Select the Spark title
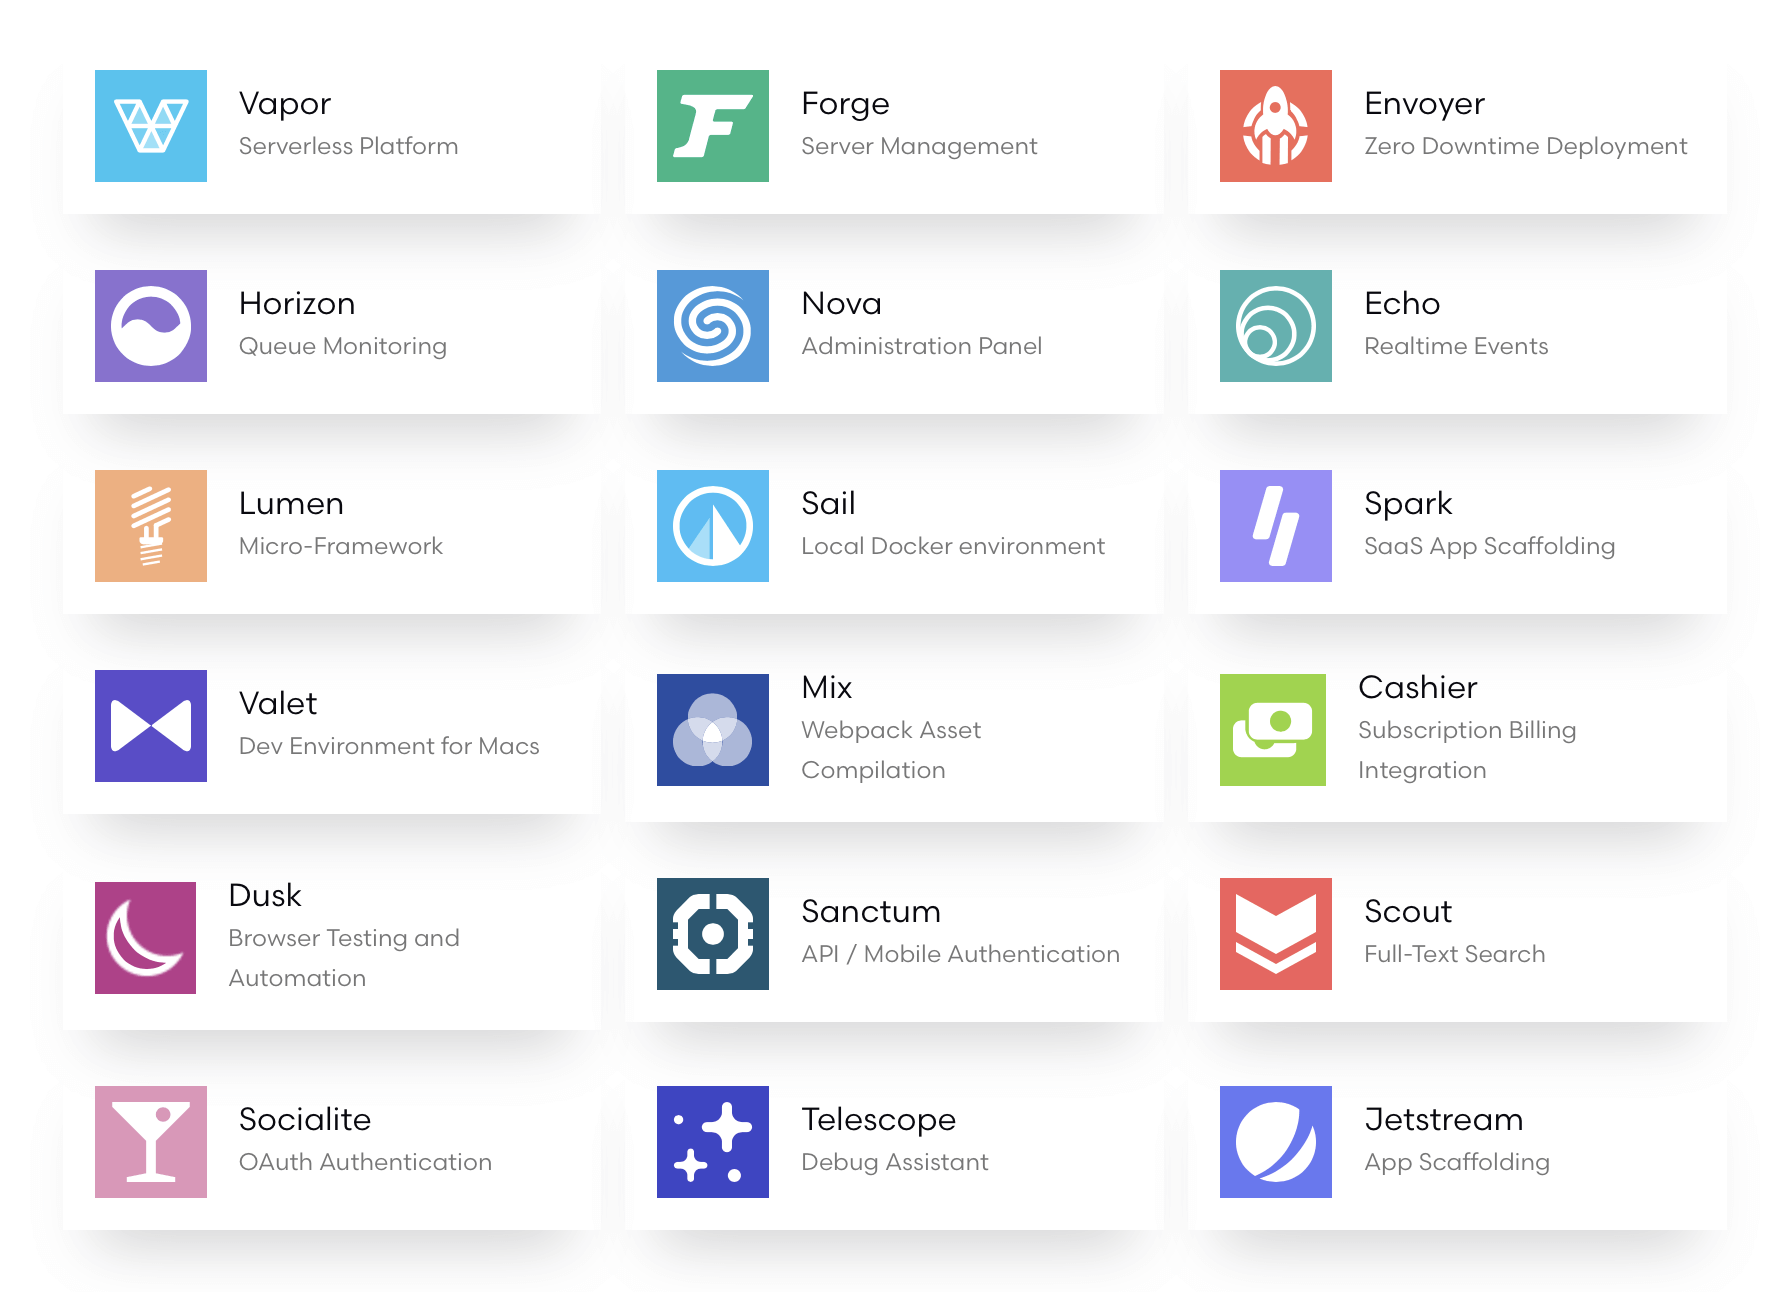This screenshot has width=1790, height=1292. click(1408, 504)
